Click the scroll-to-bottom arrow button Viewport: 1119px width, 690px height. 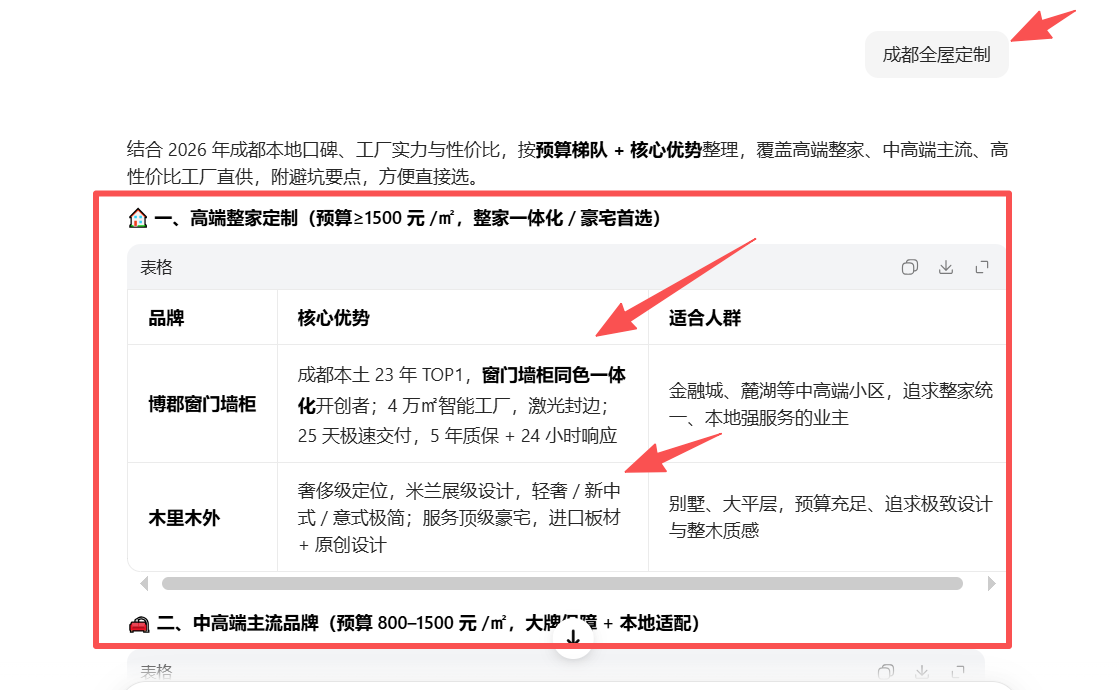[x=573, y=637]
